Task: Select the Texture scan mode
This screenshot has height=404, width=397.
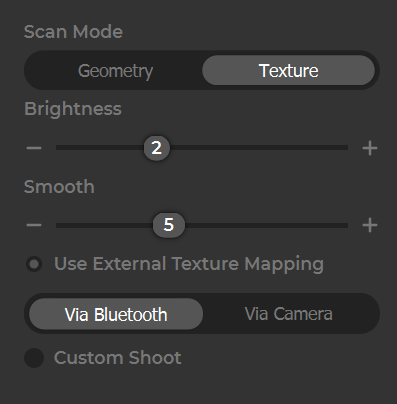Action: (x=289, y=70)
